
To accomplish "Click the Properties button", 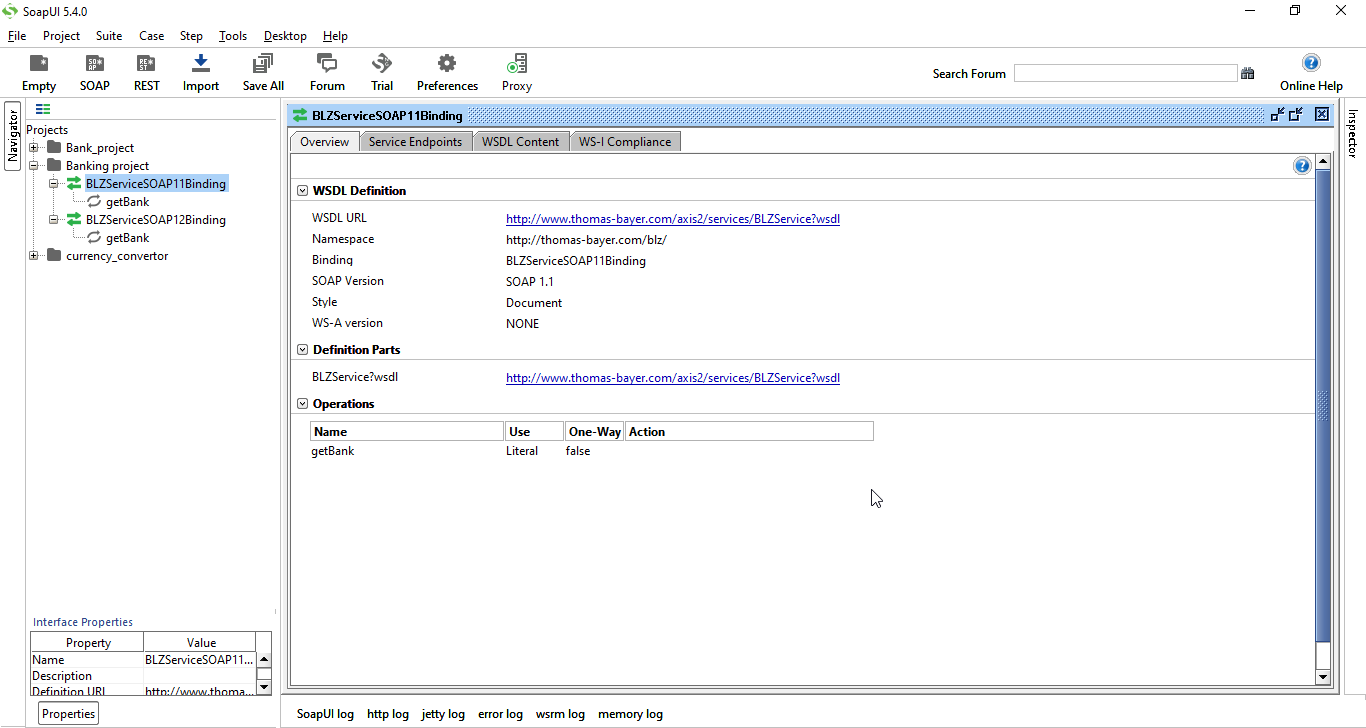I will click(67, 713).
